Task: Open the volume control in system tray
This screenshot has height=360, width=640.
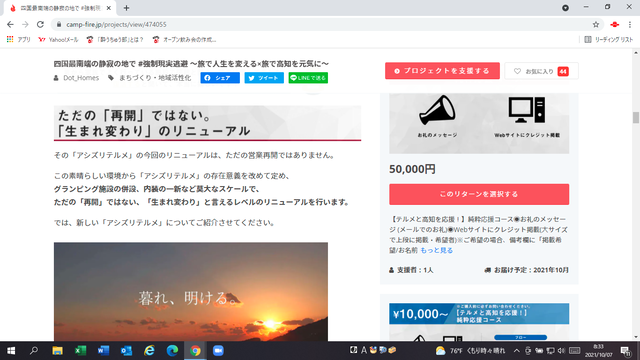Action: pos(561,351)
